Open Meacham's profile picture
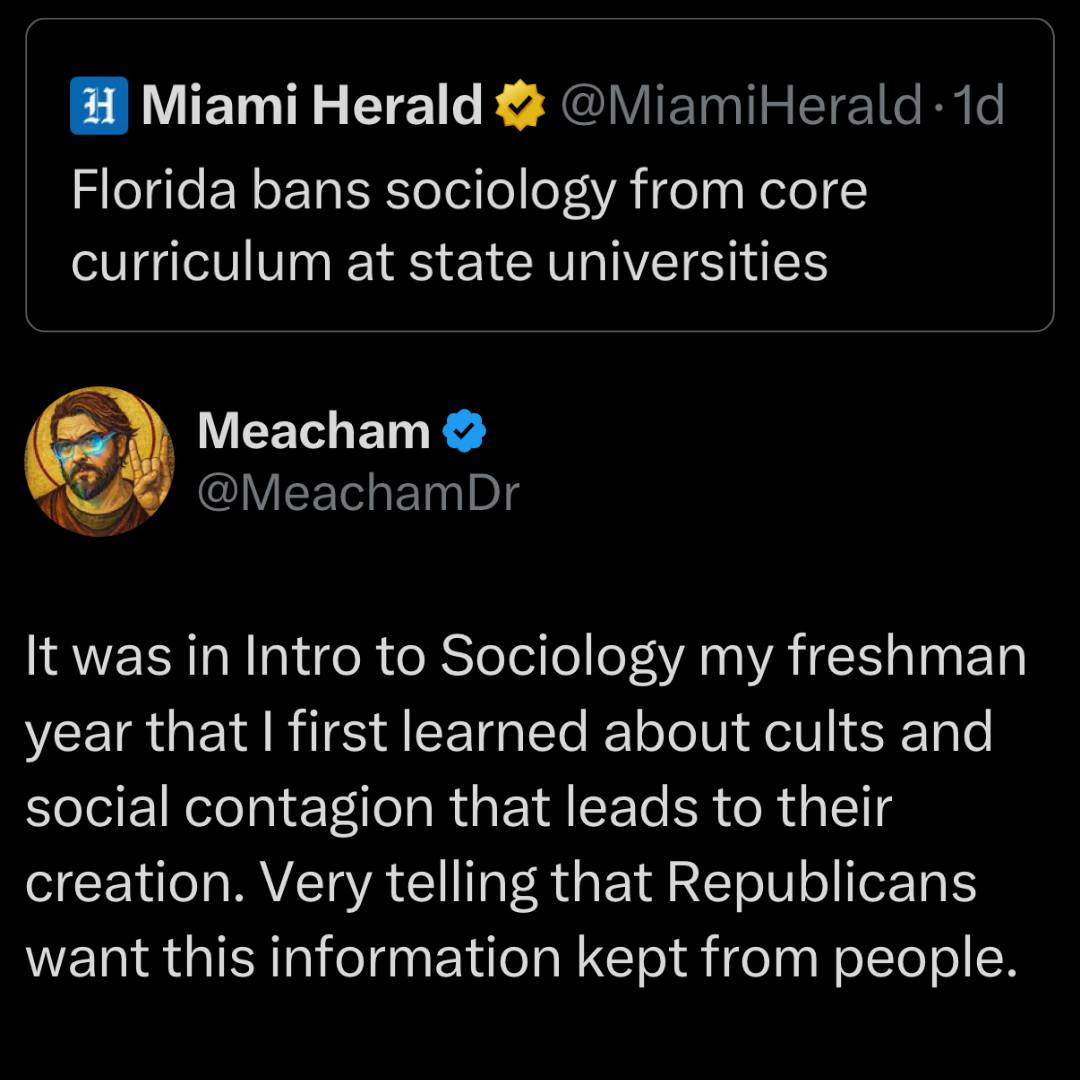This screenshot has height=1080, width=1080. click(x=100, y=461)
